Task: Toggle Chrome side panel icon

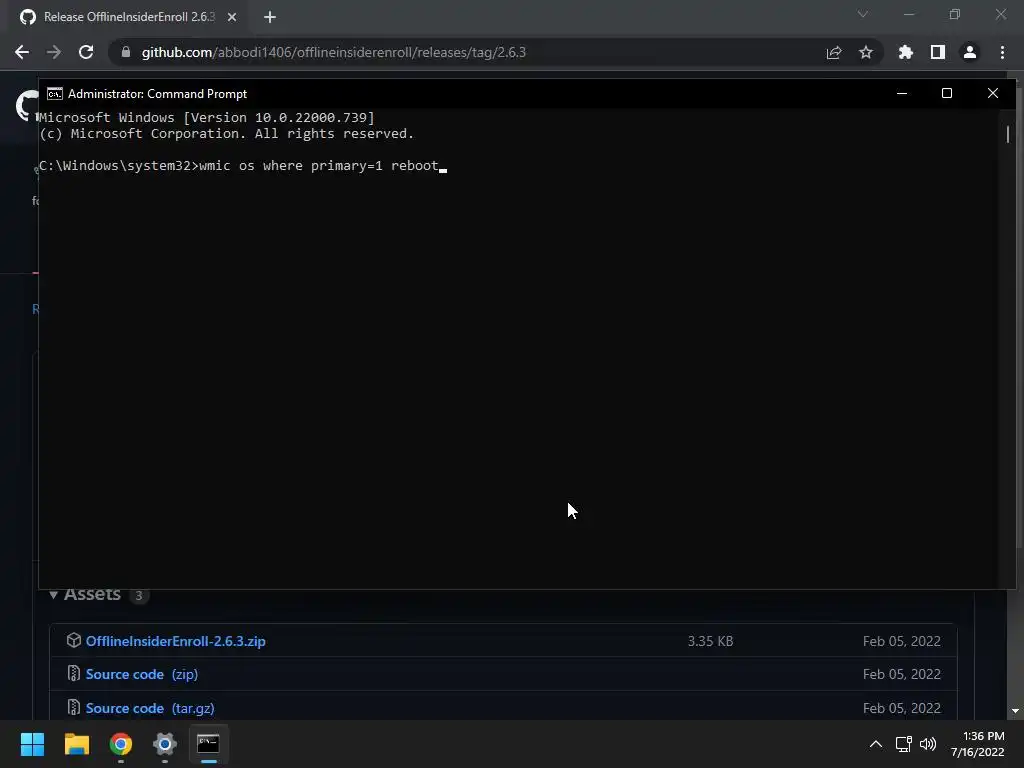Action: click(938, 52)
